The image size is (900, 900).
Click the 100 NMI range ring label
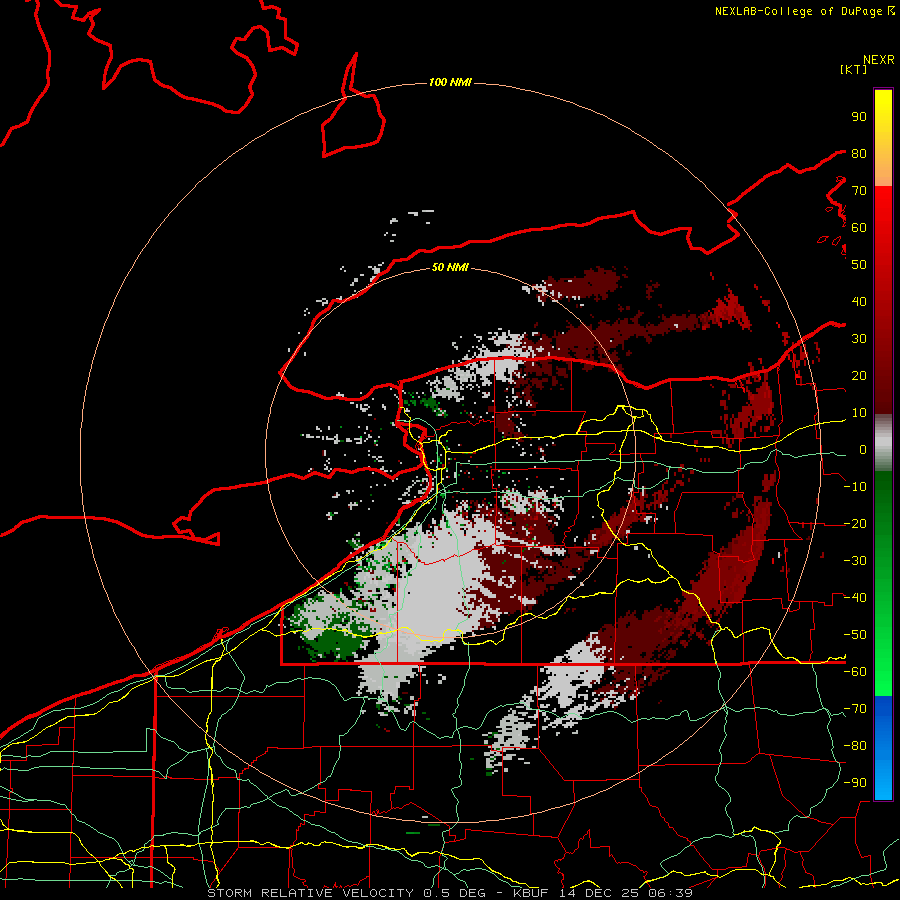pyautogui.click(x=450, y=83)
